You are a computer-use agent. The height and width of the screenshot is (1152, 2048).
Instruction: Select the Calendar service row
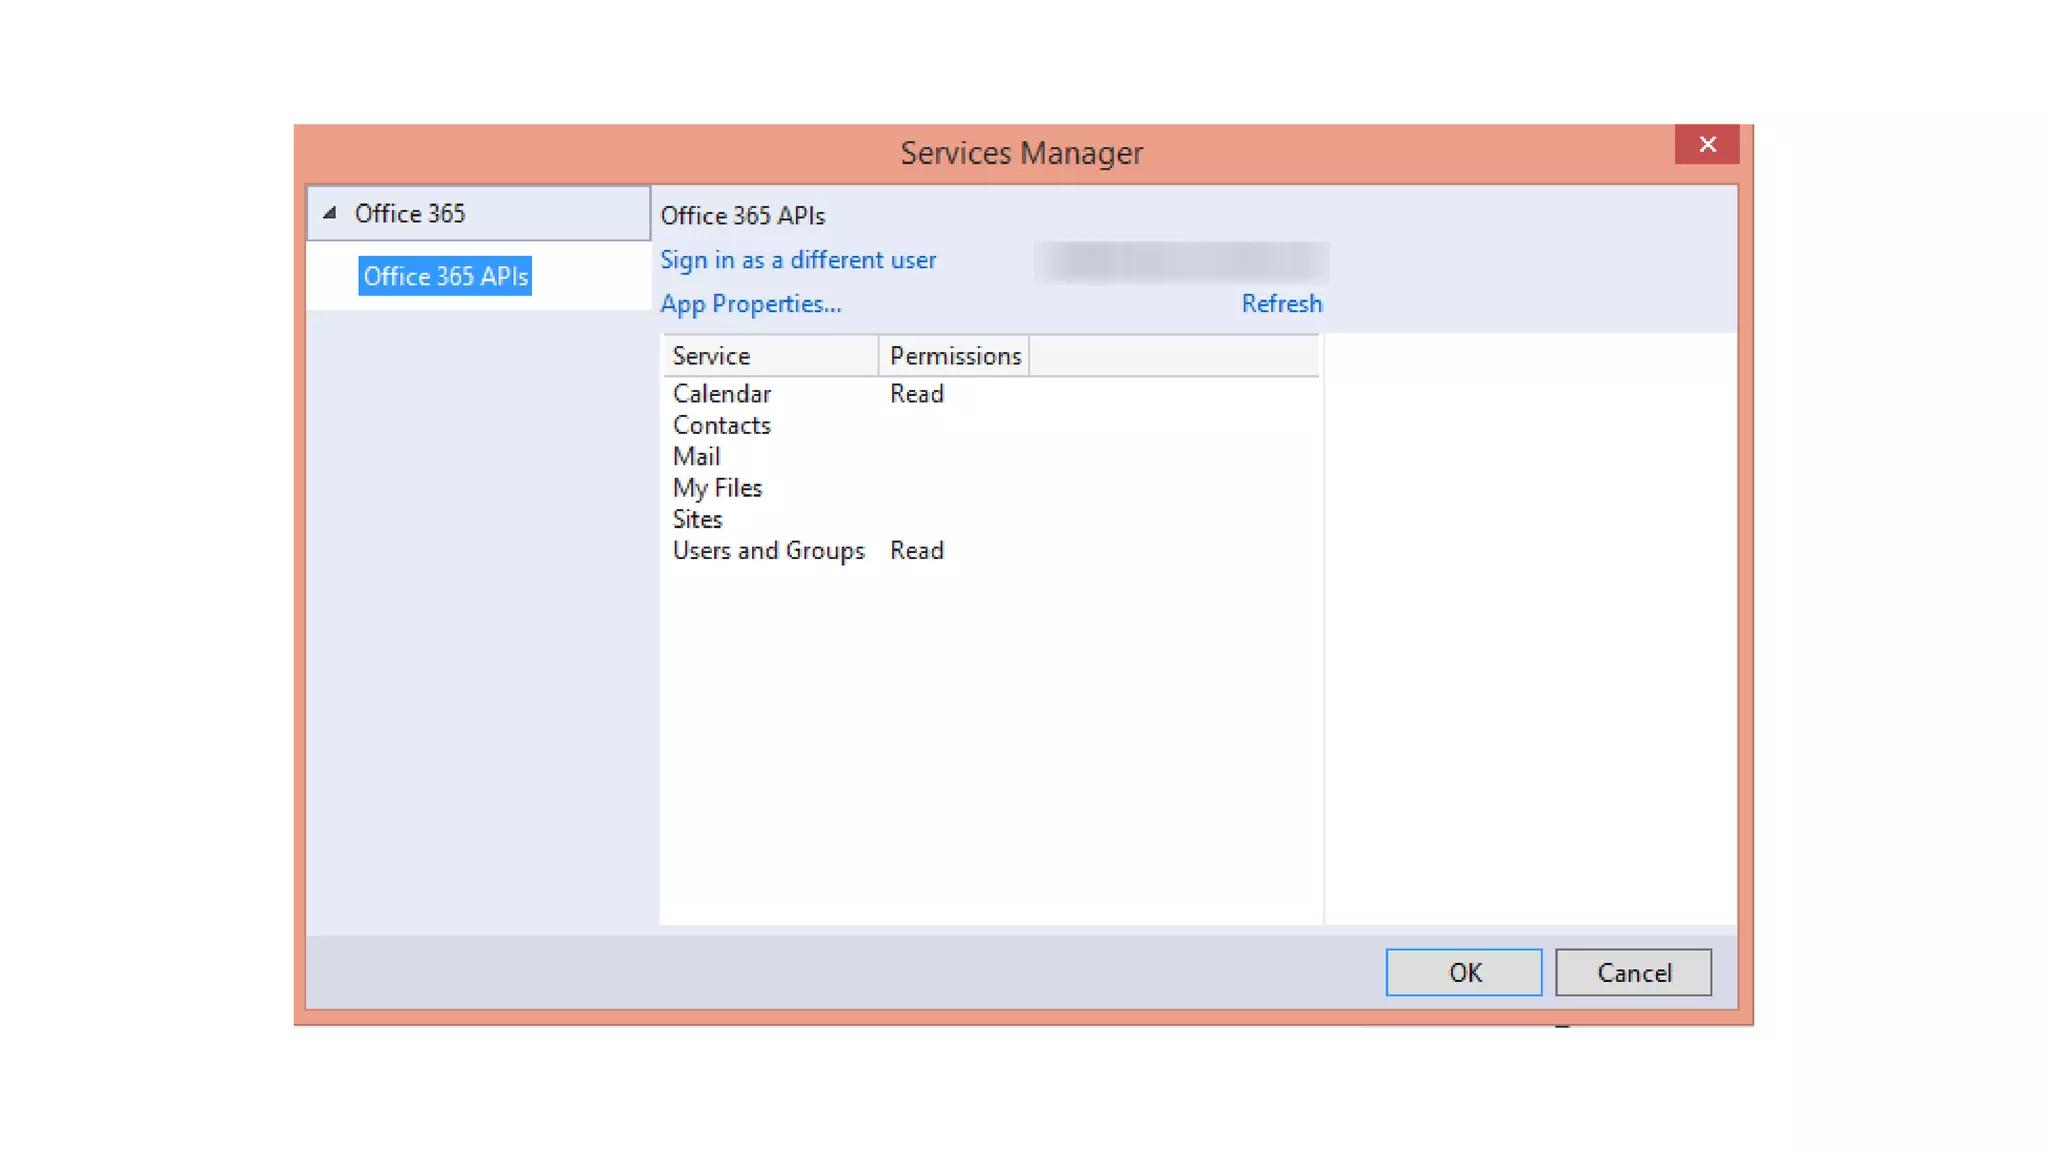[721, 394]
